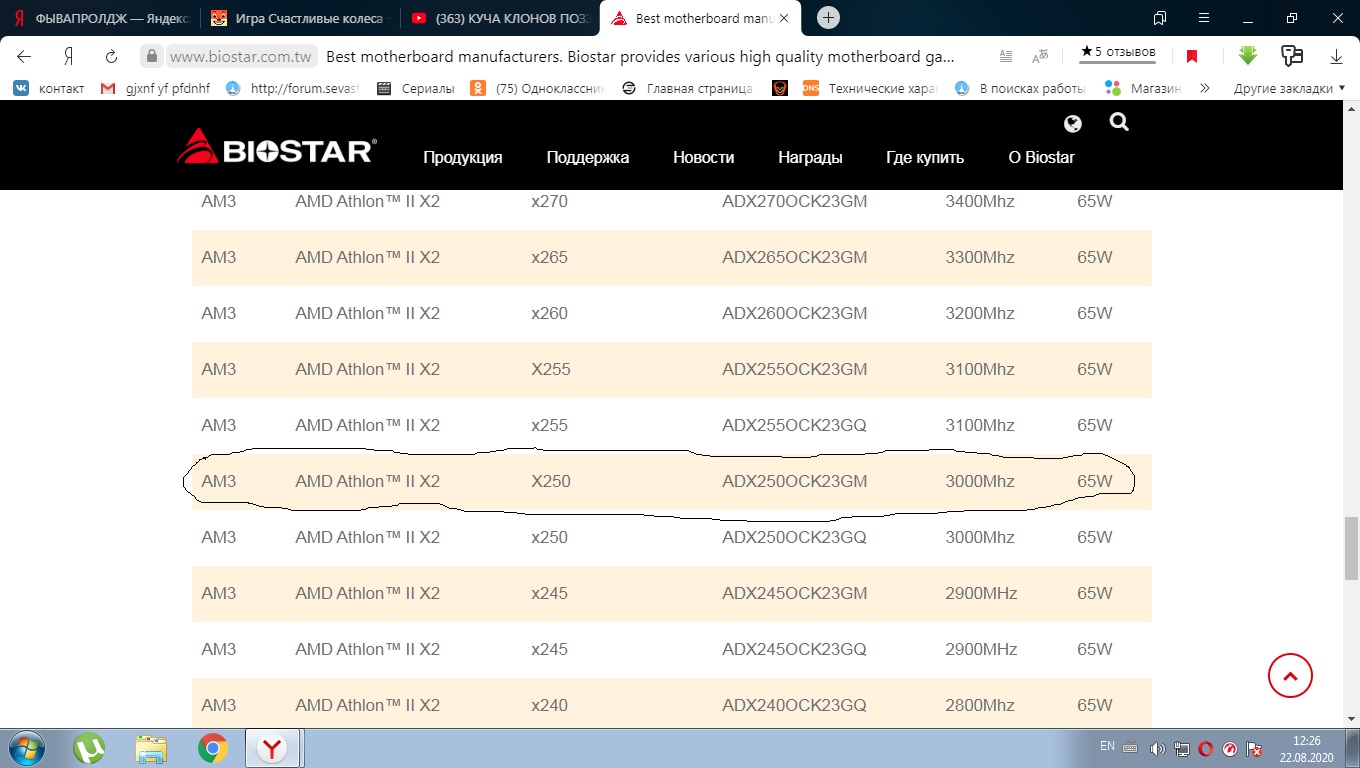Viewport: 1360px width, 768px height.
Task: Click the ADX260OCK23GM cell
Action: (x=795, y=313)
